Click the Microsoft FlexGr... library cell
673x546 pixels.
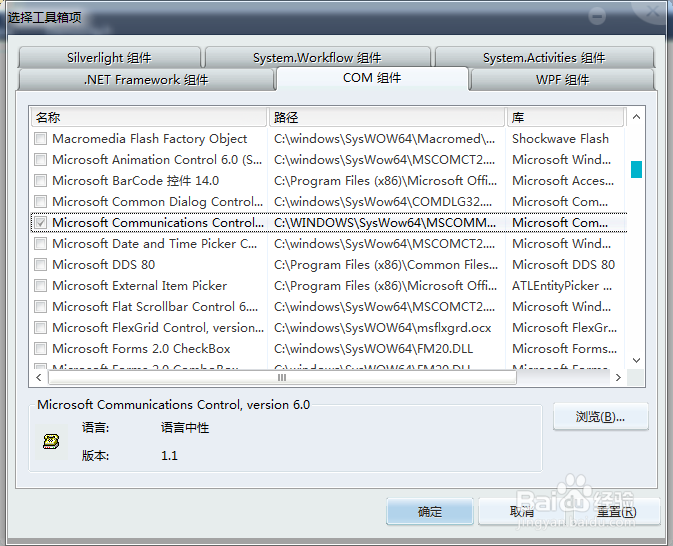(564, 328)
